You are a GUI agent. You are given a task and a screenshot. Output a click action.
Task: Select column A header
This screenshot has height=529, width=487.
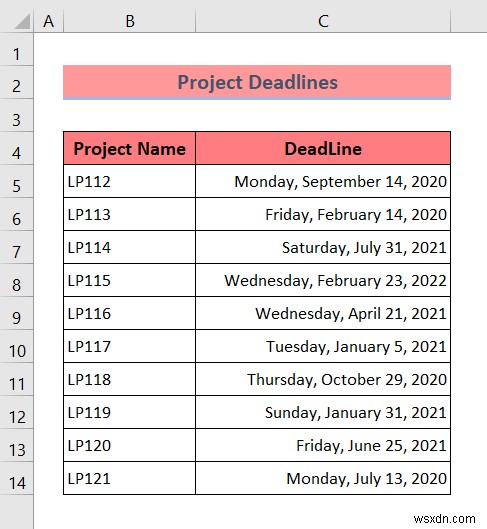(49, 21)
